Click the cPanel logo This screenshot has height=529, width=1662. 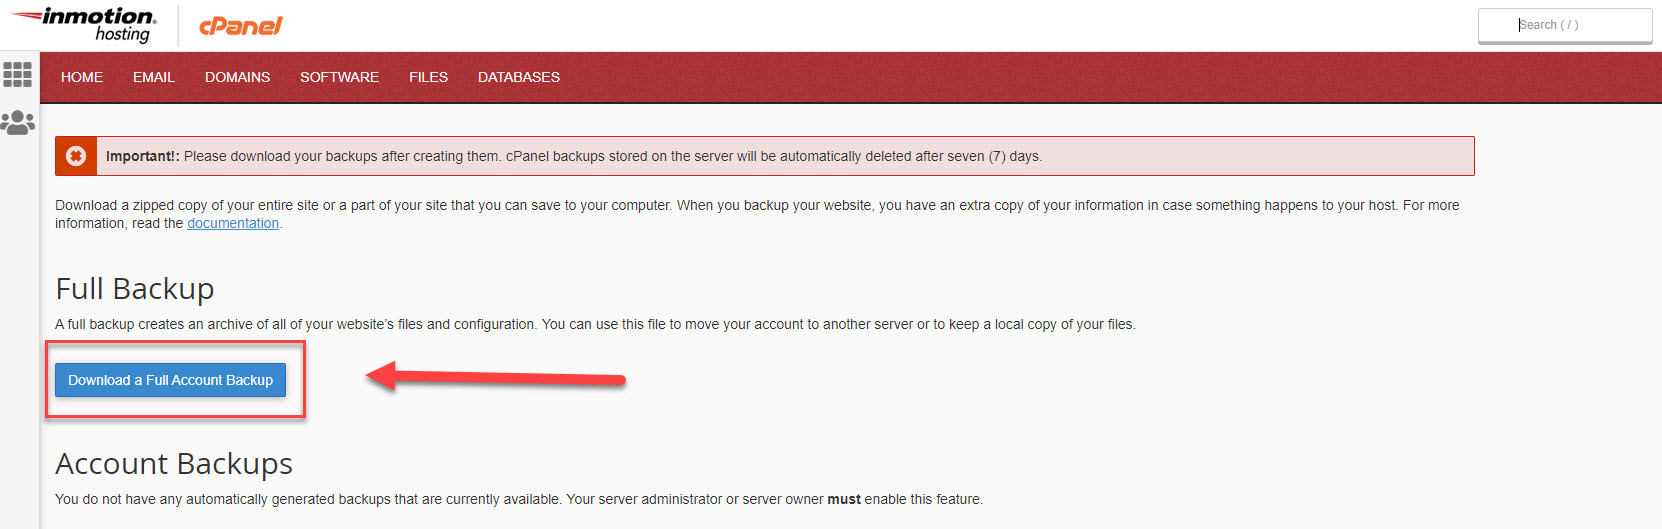tap(241, 26)
